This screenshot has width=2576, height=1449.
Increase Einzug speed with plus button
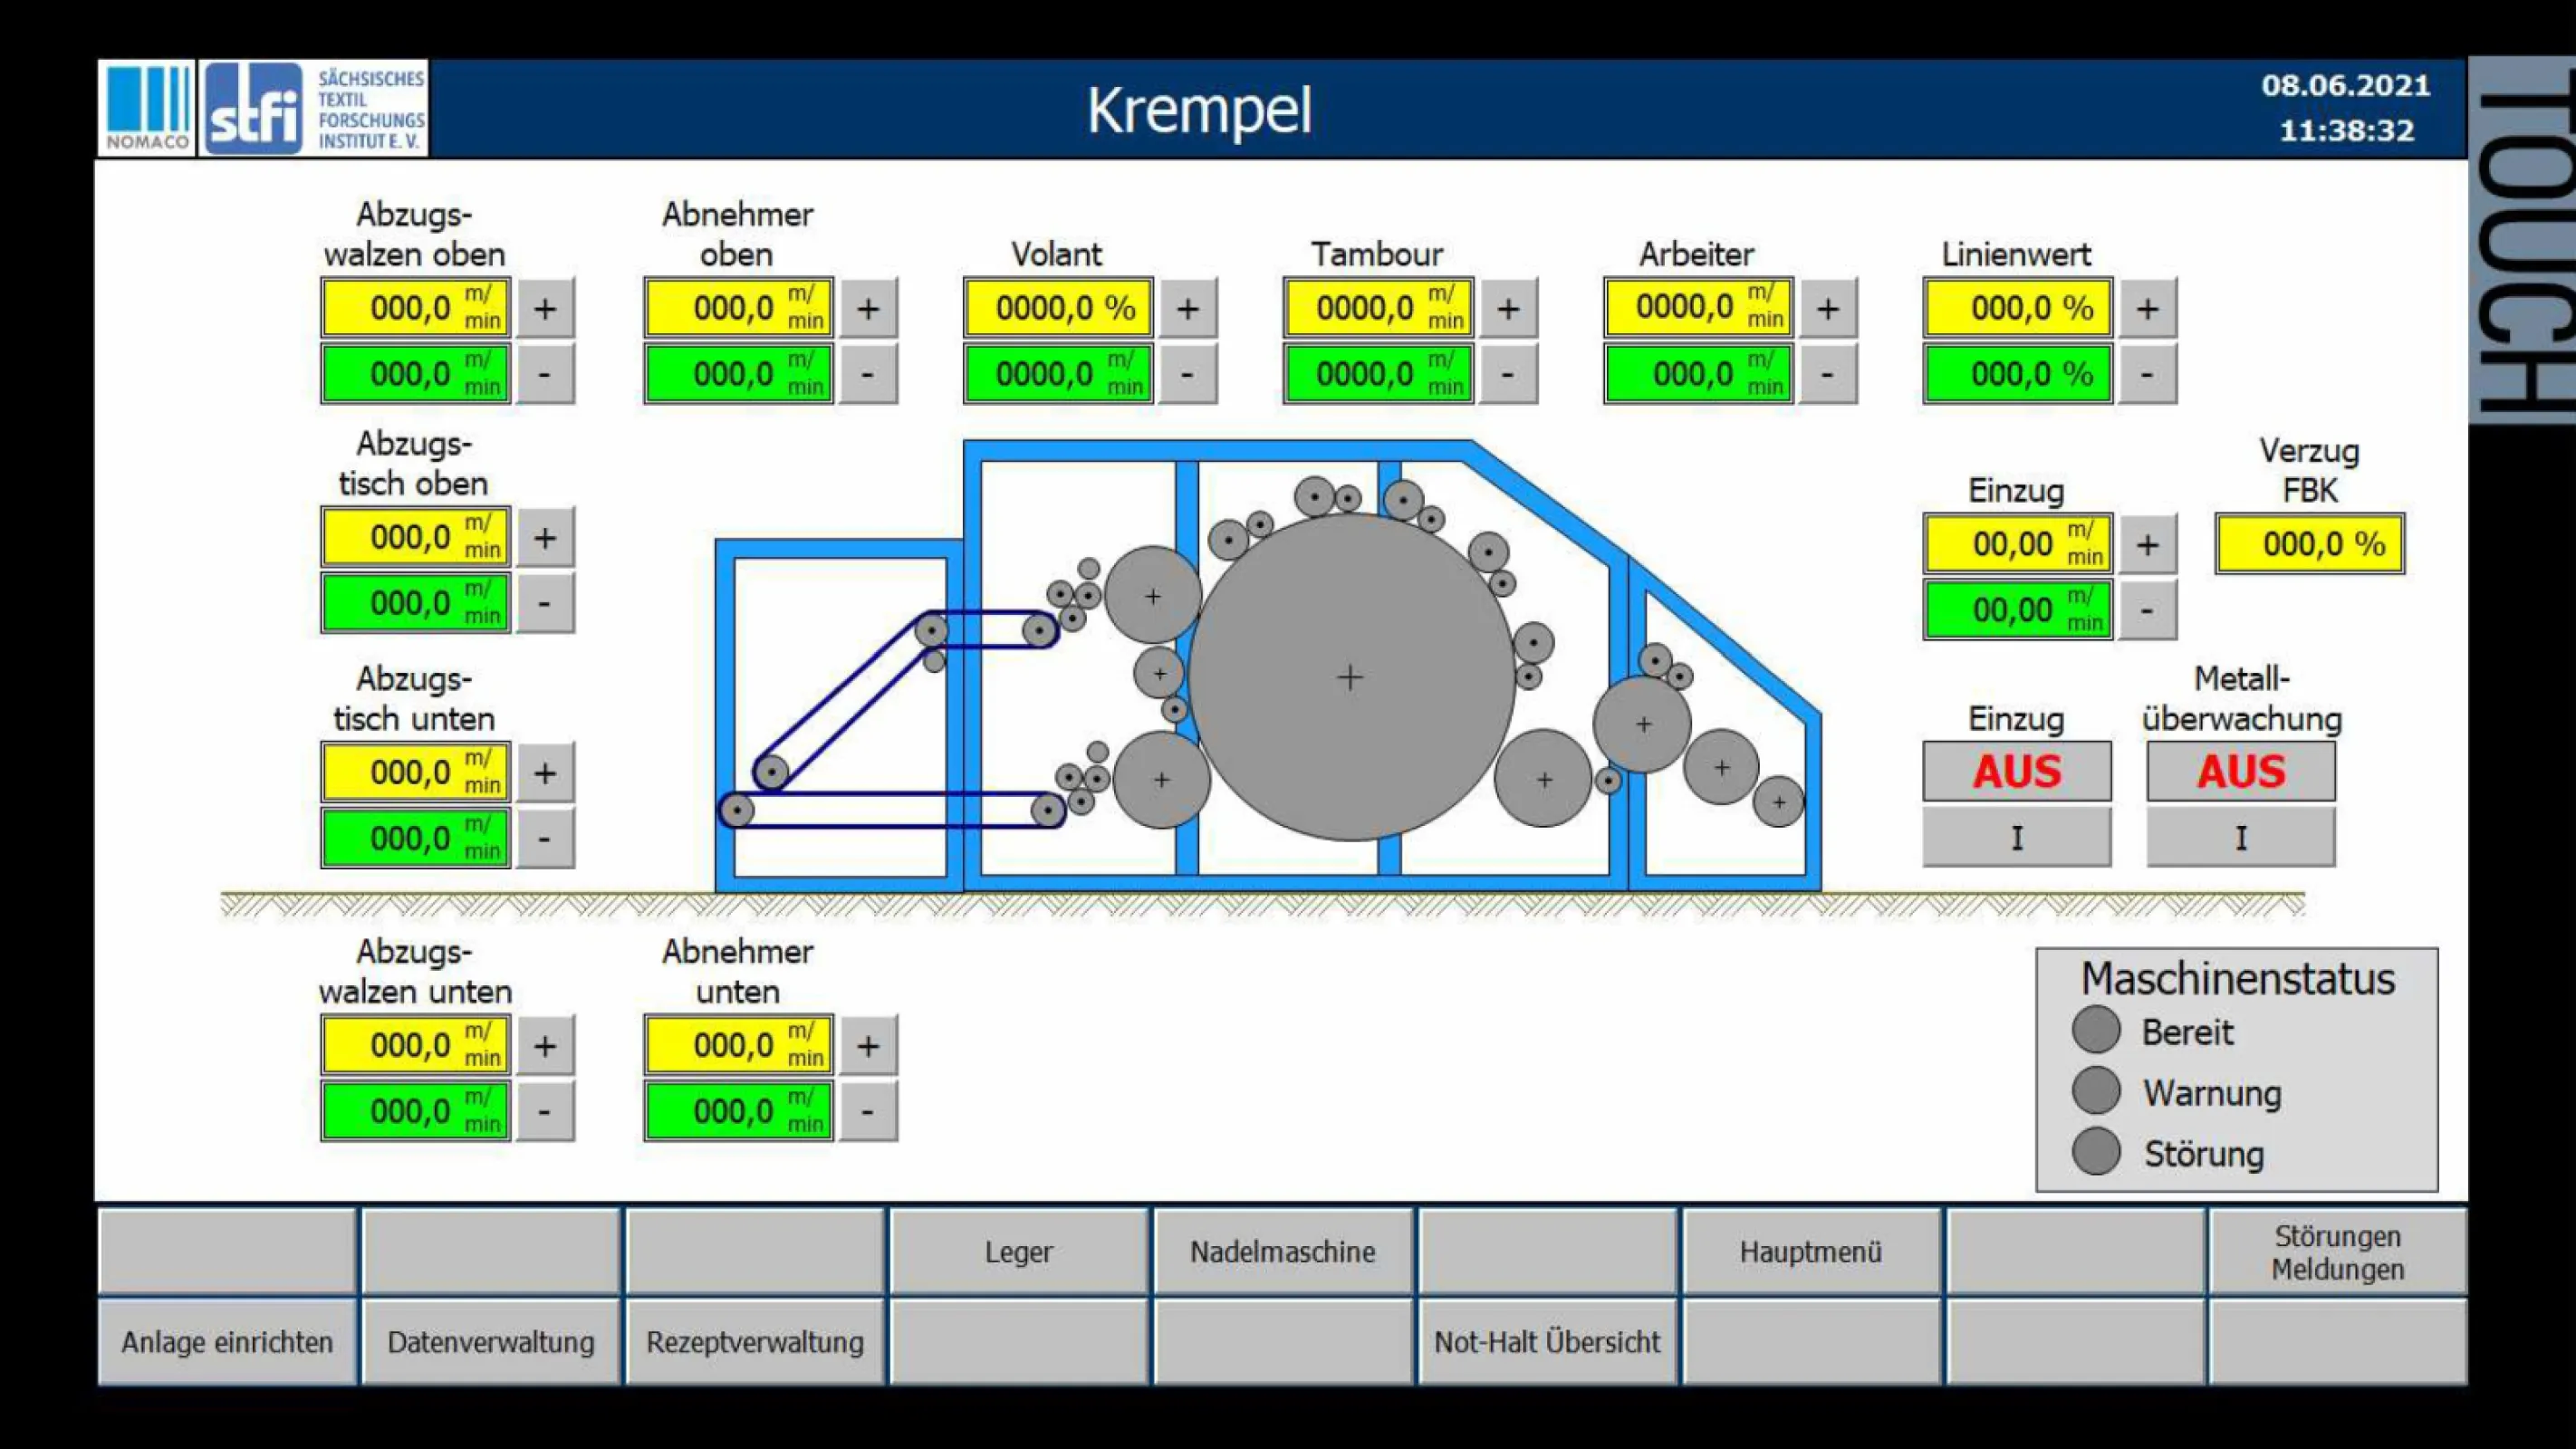click(x=2146, y=545)
